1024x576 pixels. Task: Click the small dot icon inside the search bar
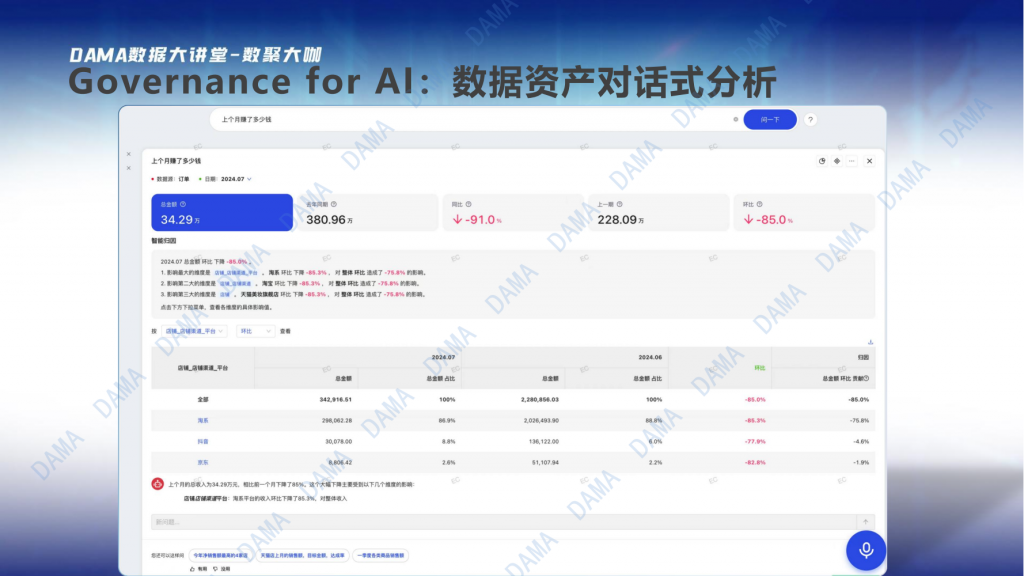click(735, 120)
